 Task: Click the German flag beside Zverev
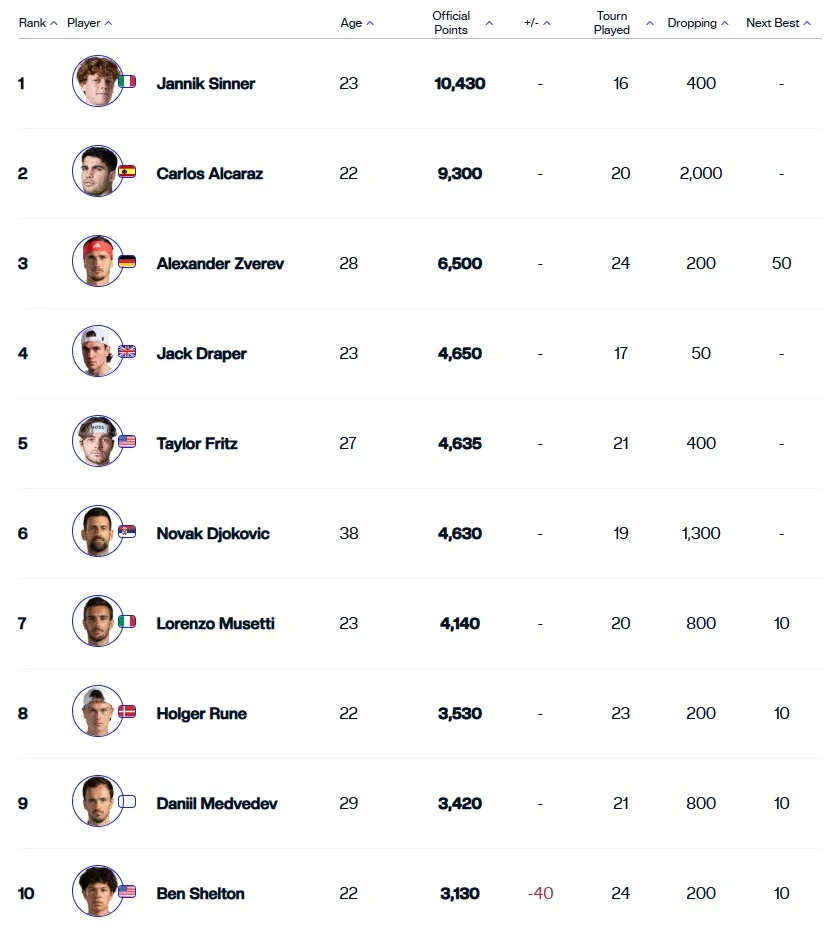127,262
